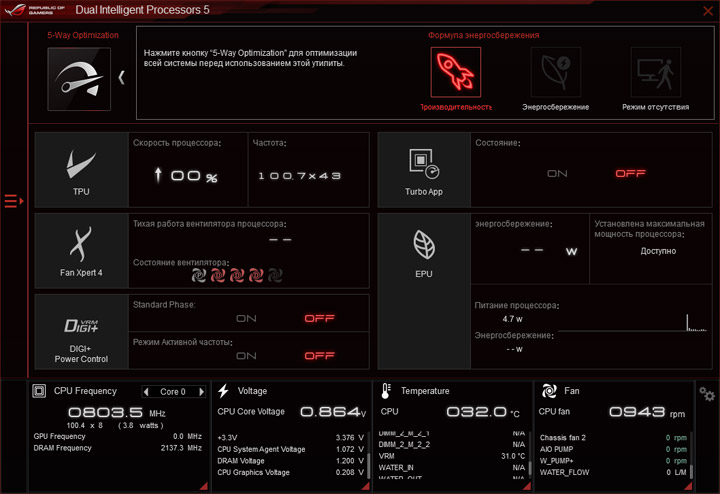This screenshot has height=494, width=720.
Task: Click the W_PUMP+ fan row
Action: pyautogui.click(x=613, y=460)
